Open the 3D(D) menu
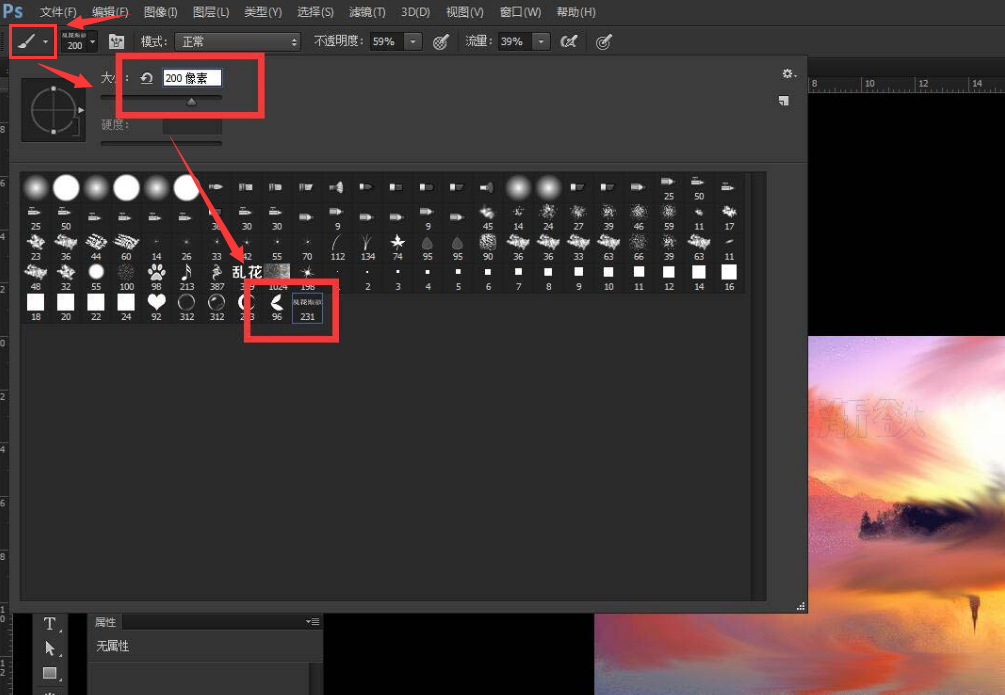 pyautogui.click(x=415, y=12)
